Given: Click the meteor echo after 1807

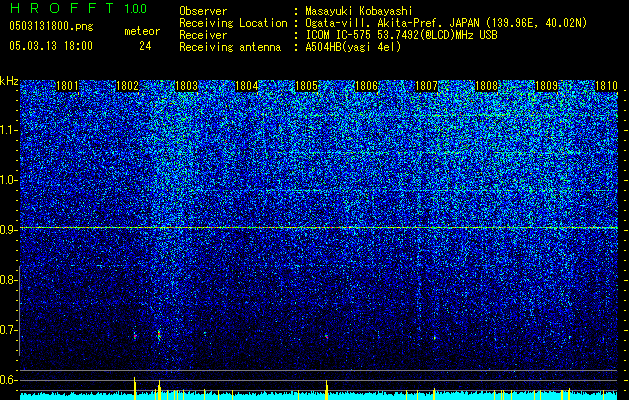Looking at the screenshot, I should [x=434, y=337].
